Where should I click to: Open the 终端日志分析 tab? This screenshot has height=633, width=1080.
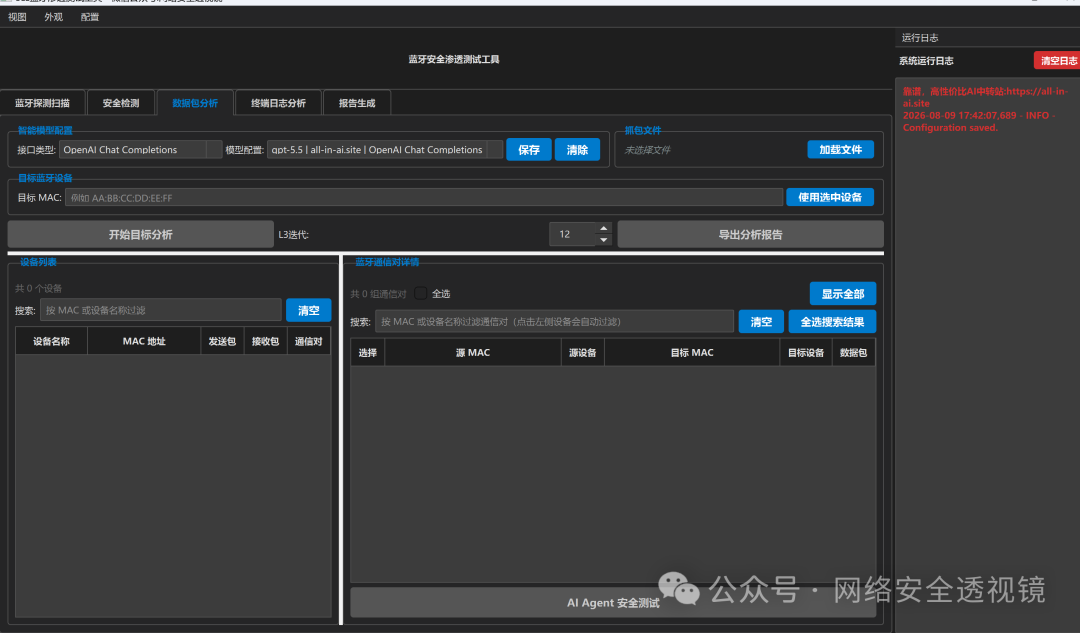tap(278, 103)
